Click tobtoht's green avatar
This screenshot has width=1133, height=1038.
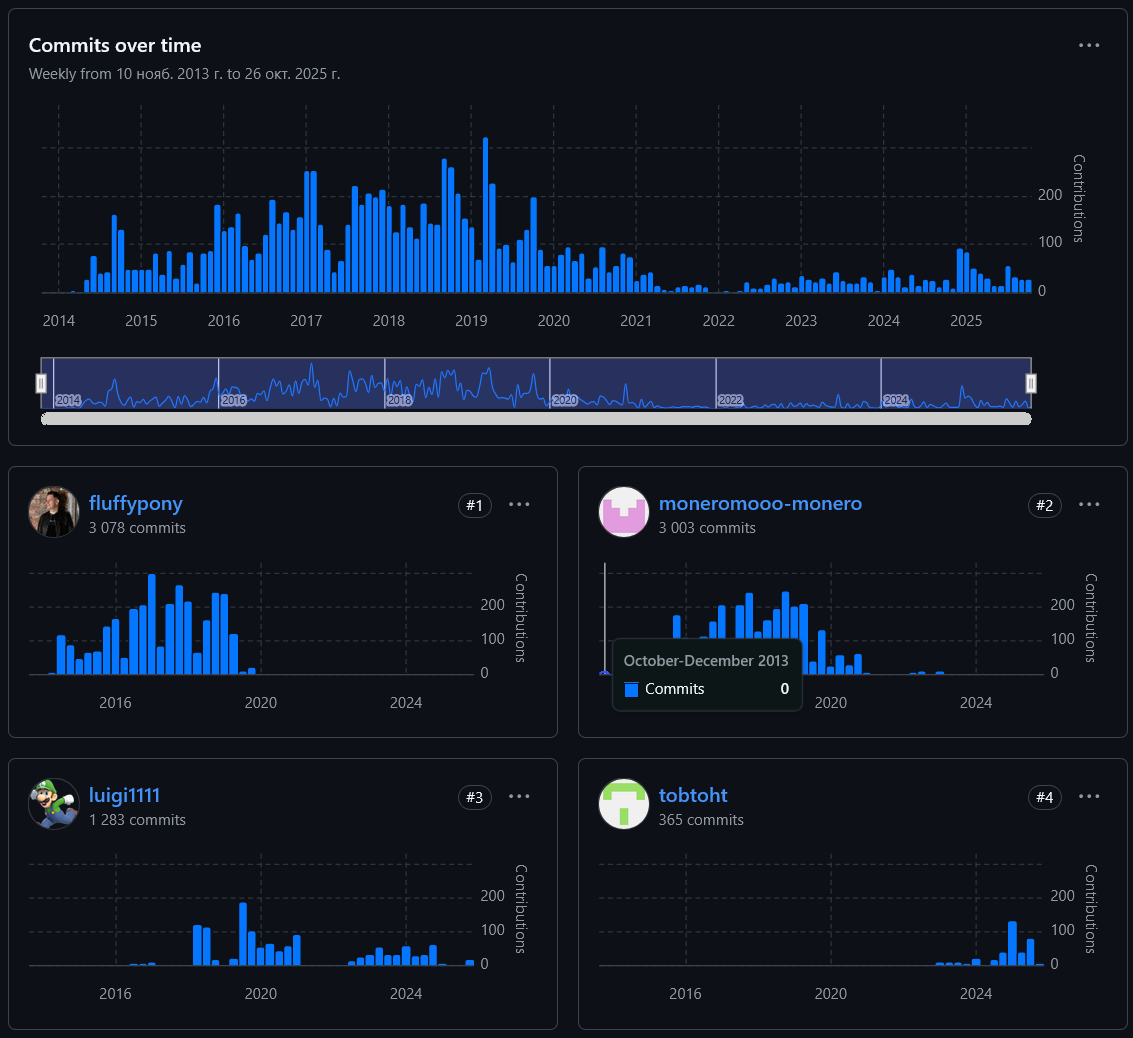click(x=624, y=804)
